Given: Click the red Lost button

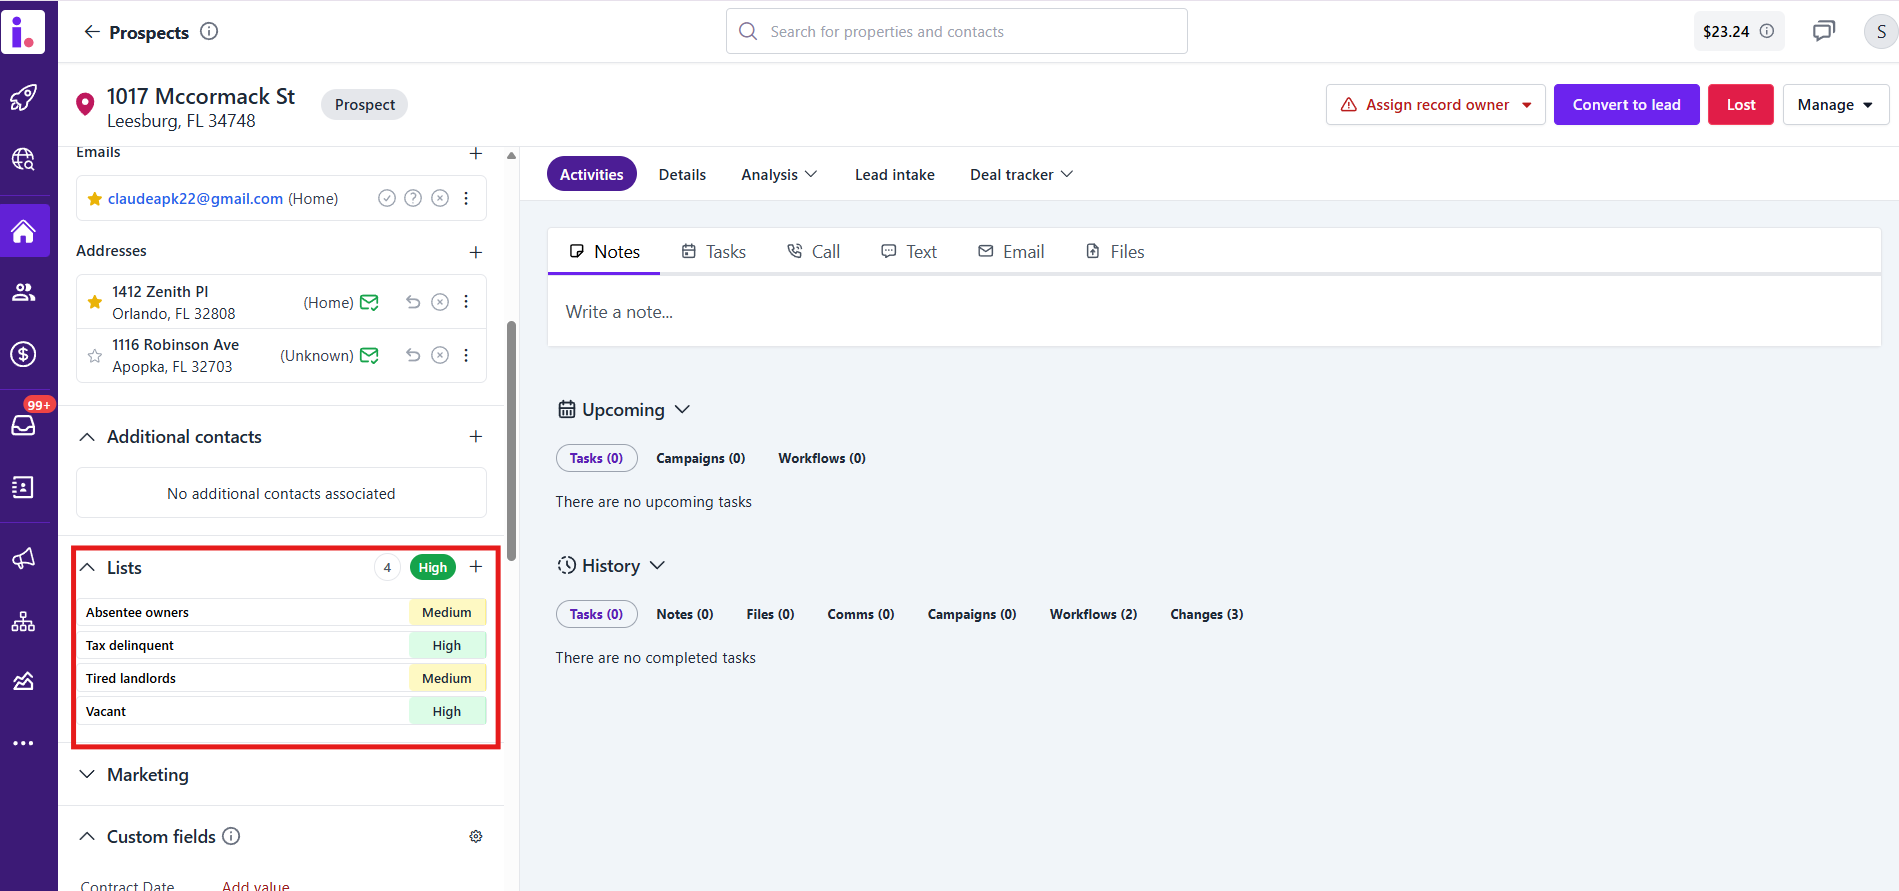Looking at the screenshot, I should click(x=1740, y=105).
